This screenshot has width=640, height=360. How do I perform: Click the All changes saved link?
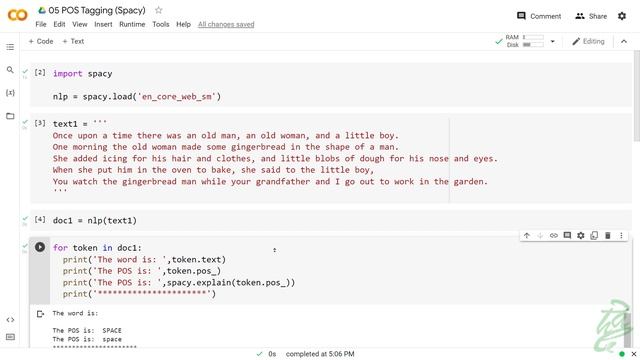pos(226,24)
